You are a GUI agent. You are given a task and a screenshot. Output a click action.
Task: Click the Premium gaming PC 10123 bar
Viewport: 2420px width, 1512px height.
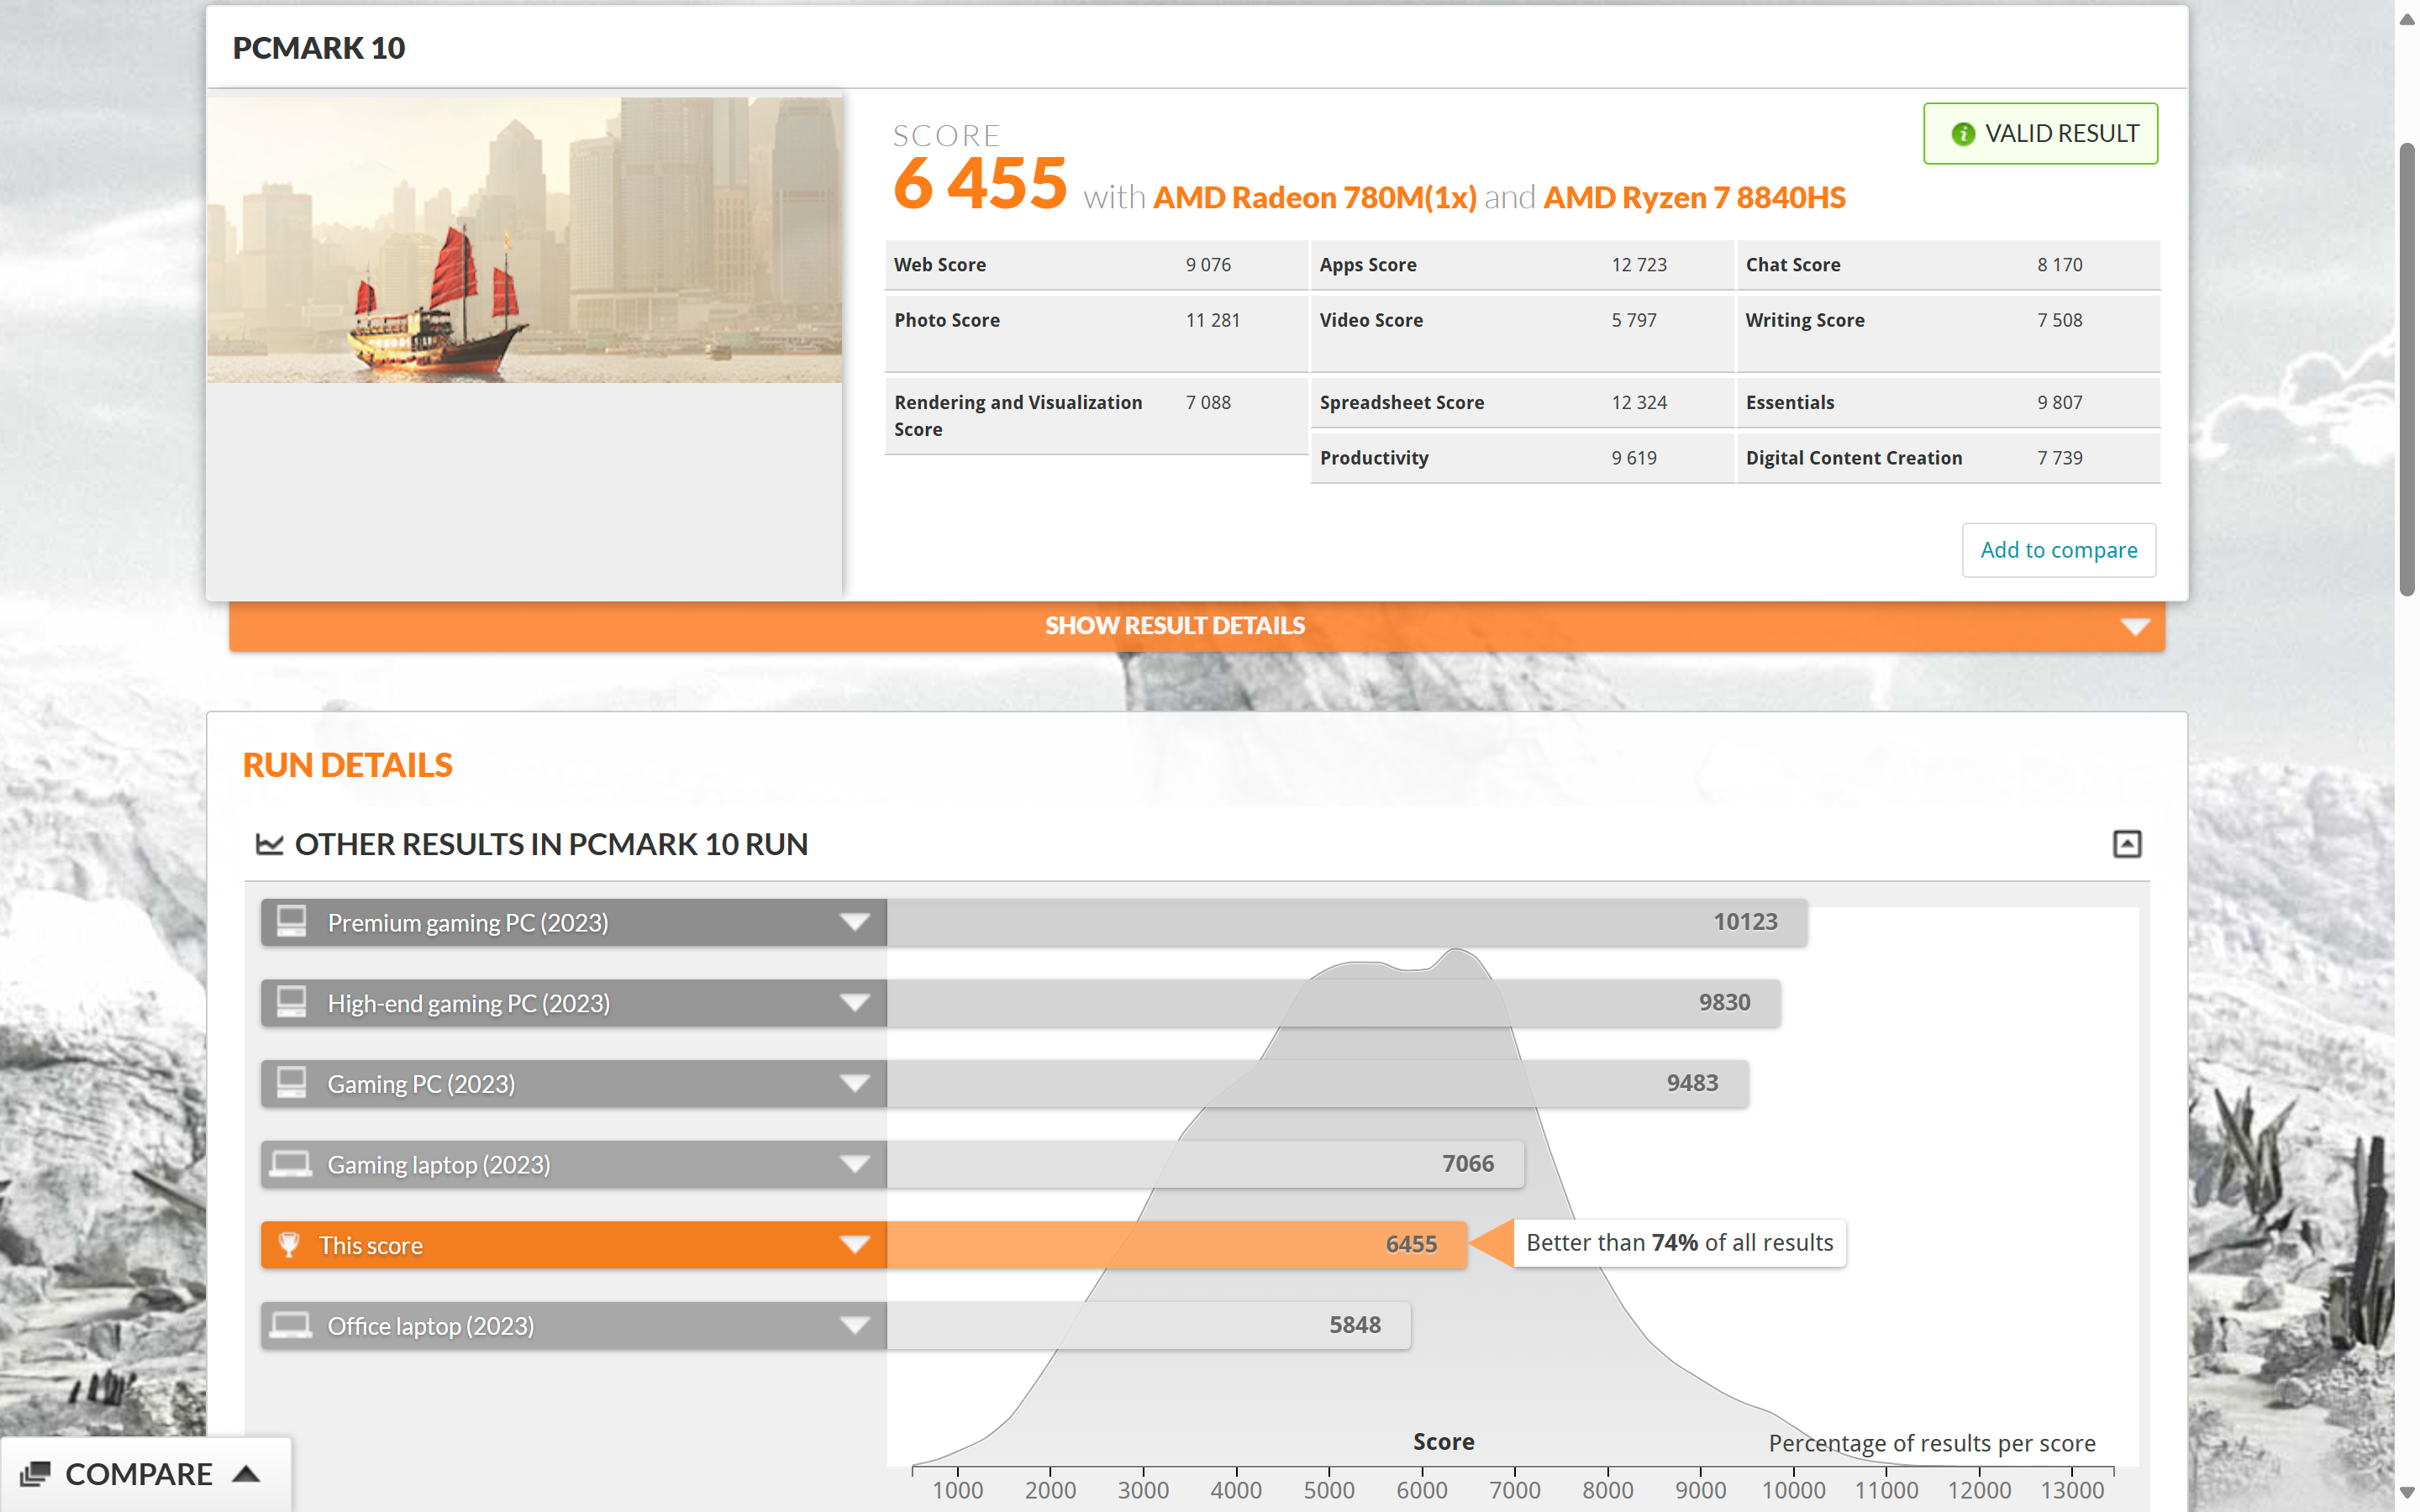point(1346,922)
